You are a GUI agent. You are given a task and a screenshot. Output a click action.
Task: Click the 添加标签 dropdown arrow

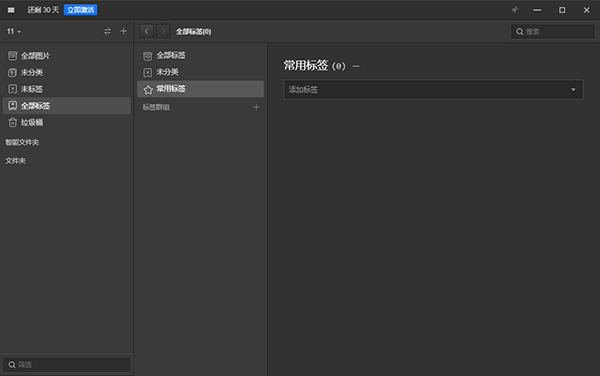tap(573, 90)
